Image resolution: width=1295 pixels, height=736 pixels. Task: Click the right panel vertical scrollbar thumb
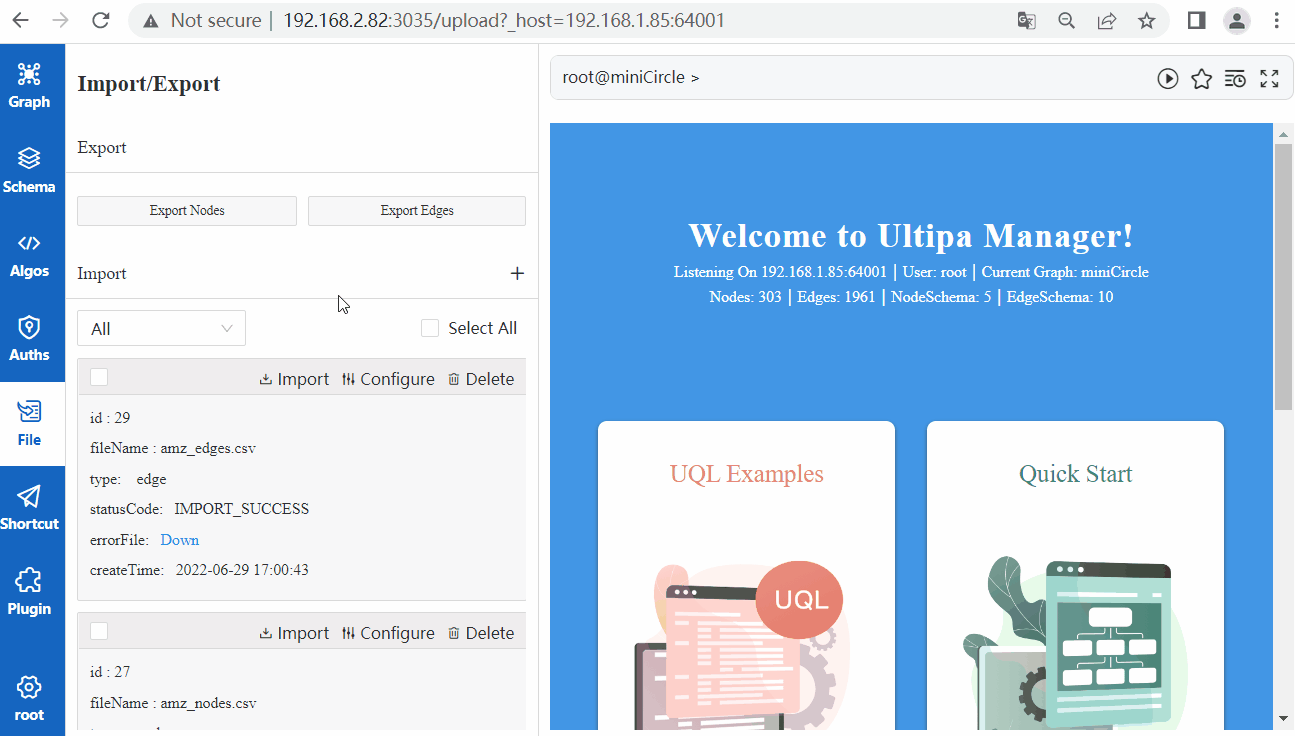pyautogui.click(x=1283, y=276)
